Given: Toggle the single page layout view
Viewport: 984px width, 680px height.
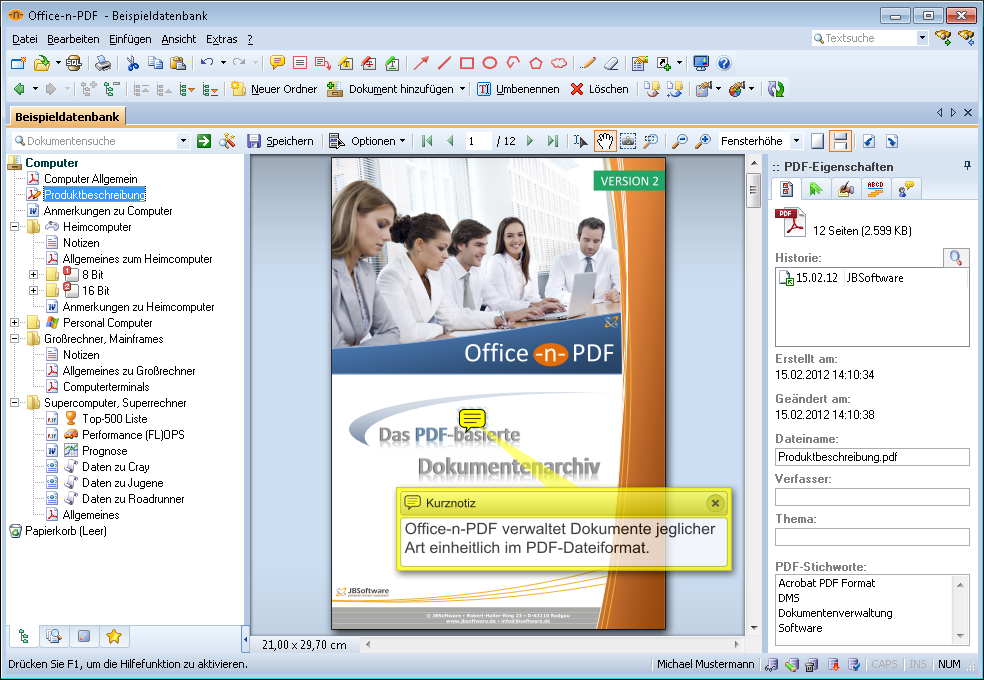Looking at the screenshot, I should (817, 141).
